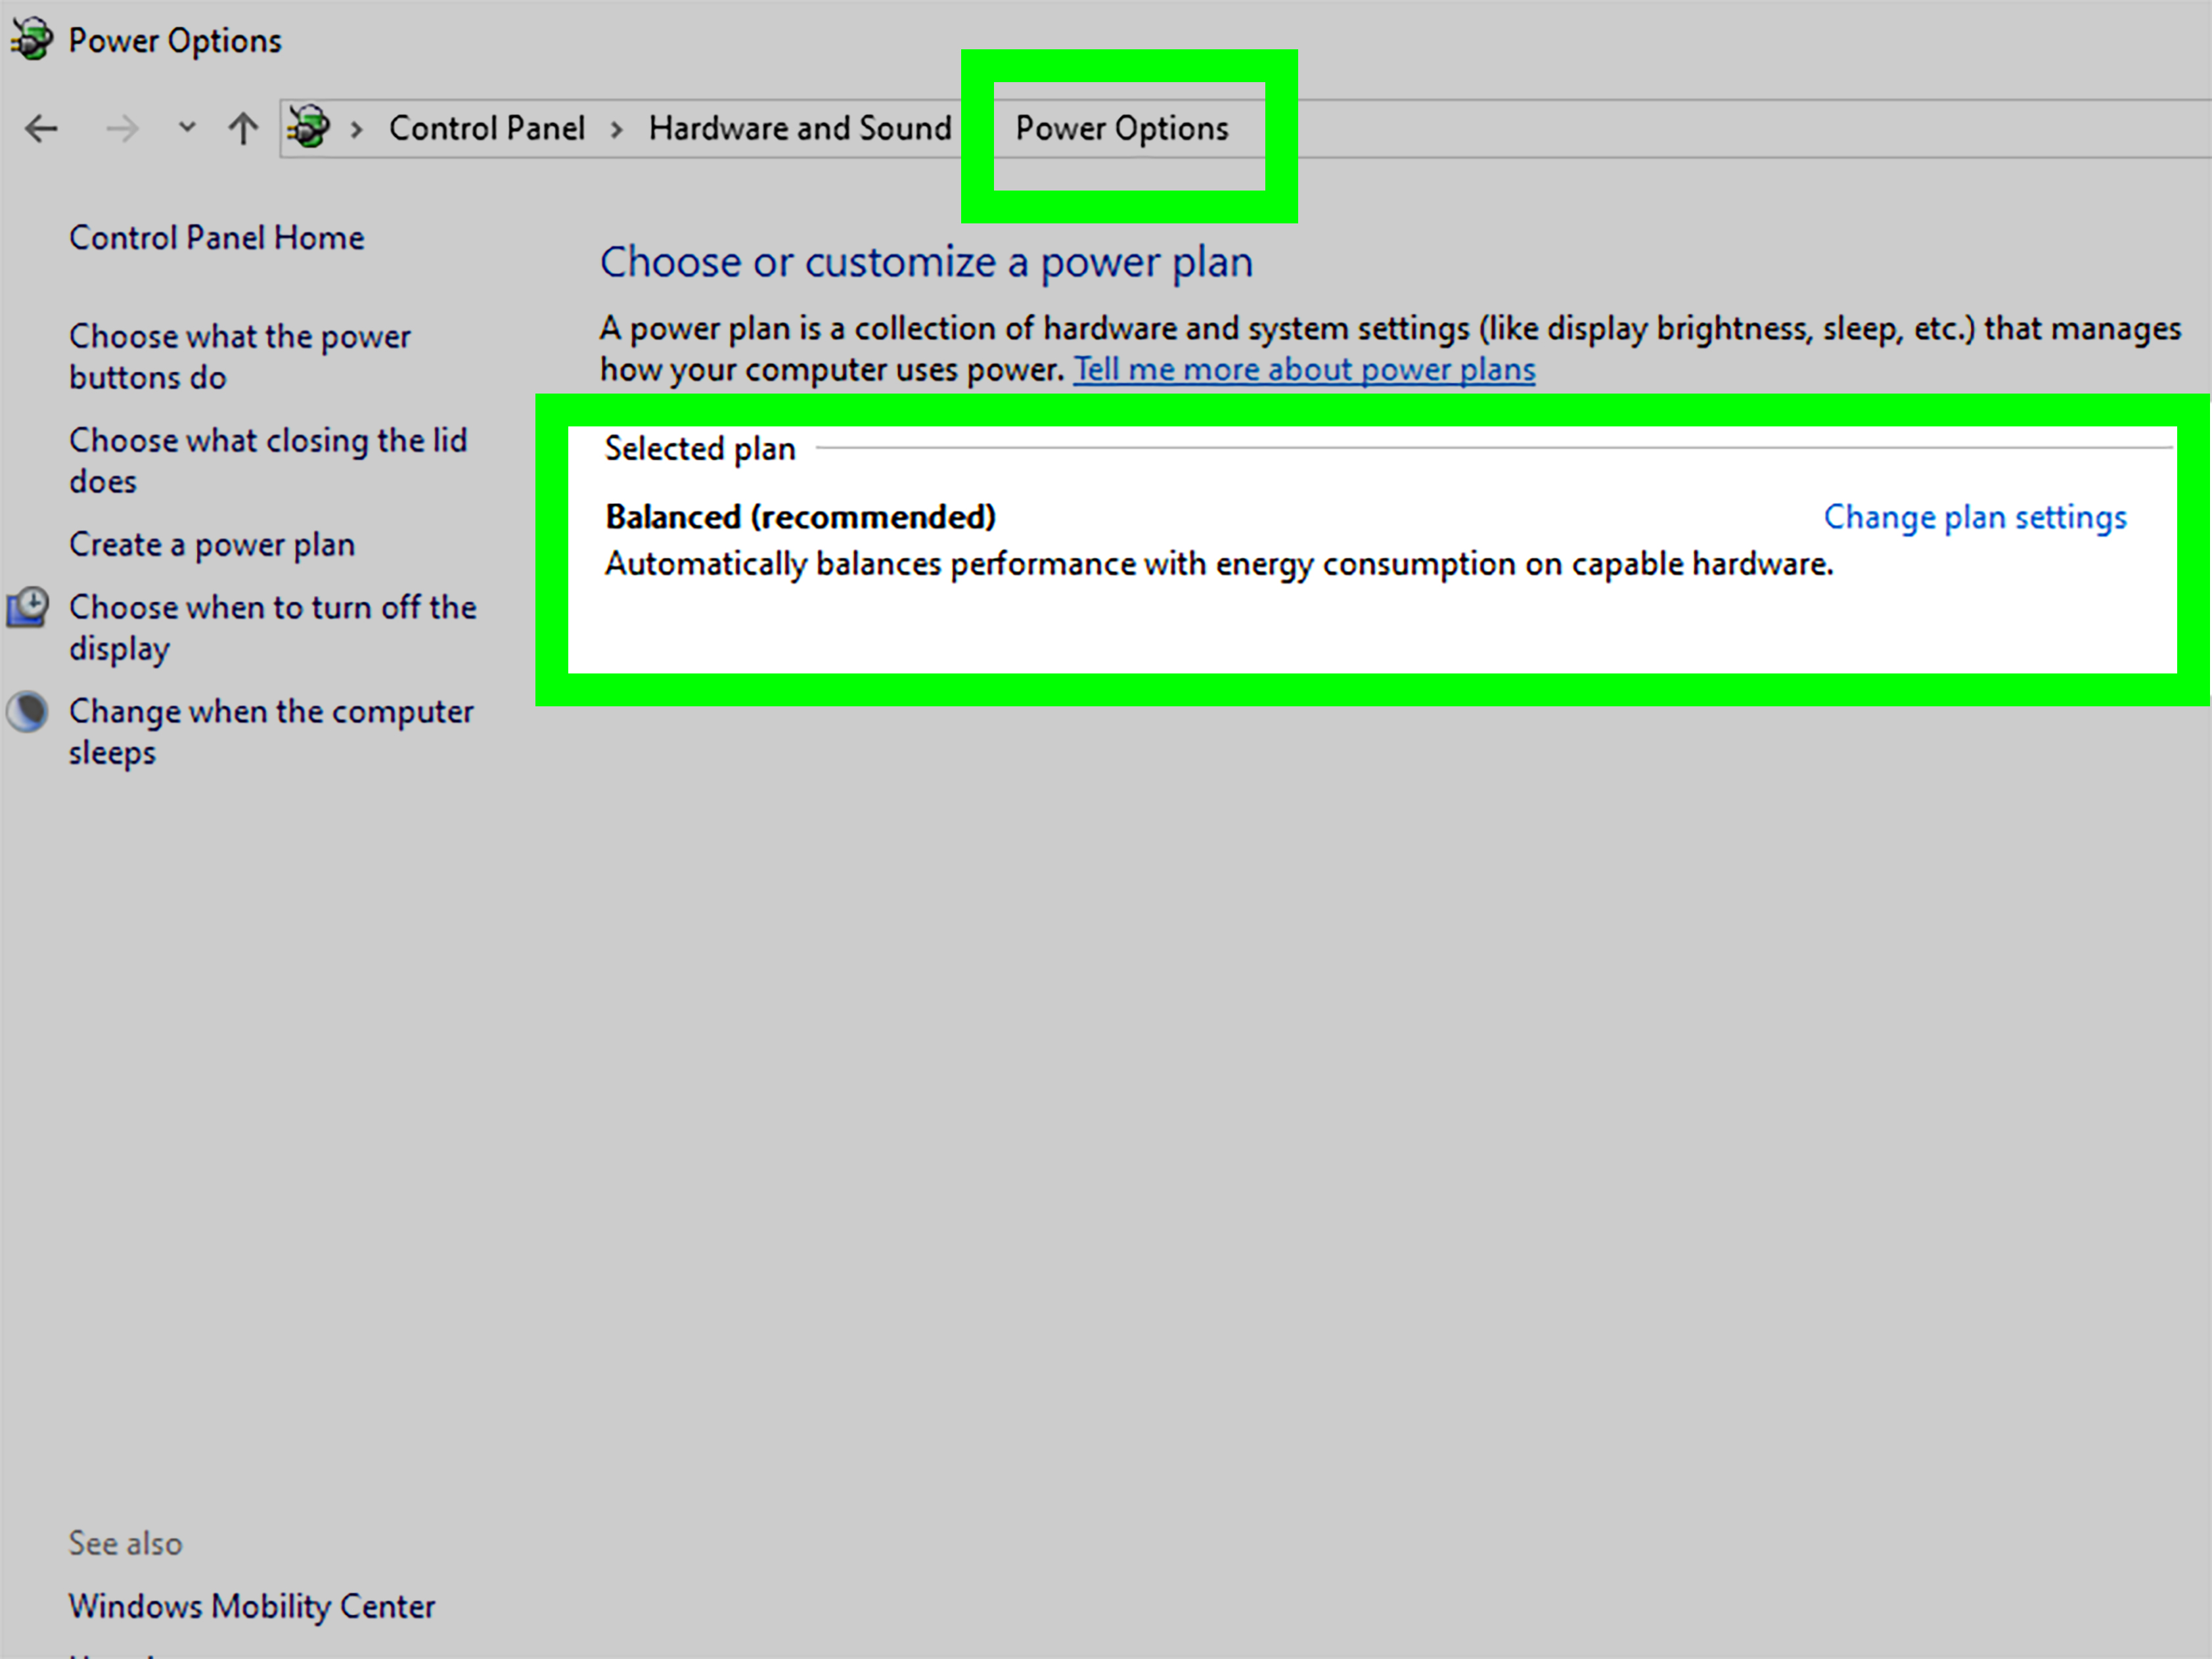This screenshot has width=2212, height=1659.
Task: Open Choose what the power buttons do
Action: 240,357
